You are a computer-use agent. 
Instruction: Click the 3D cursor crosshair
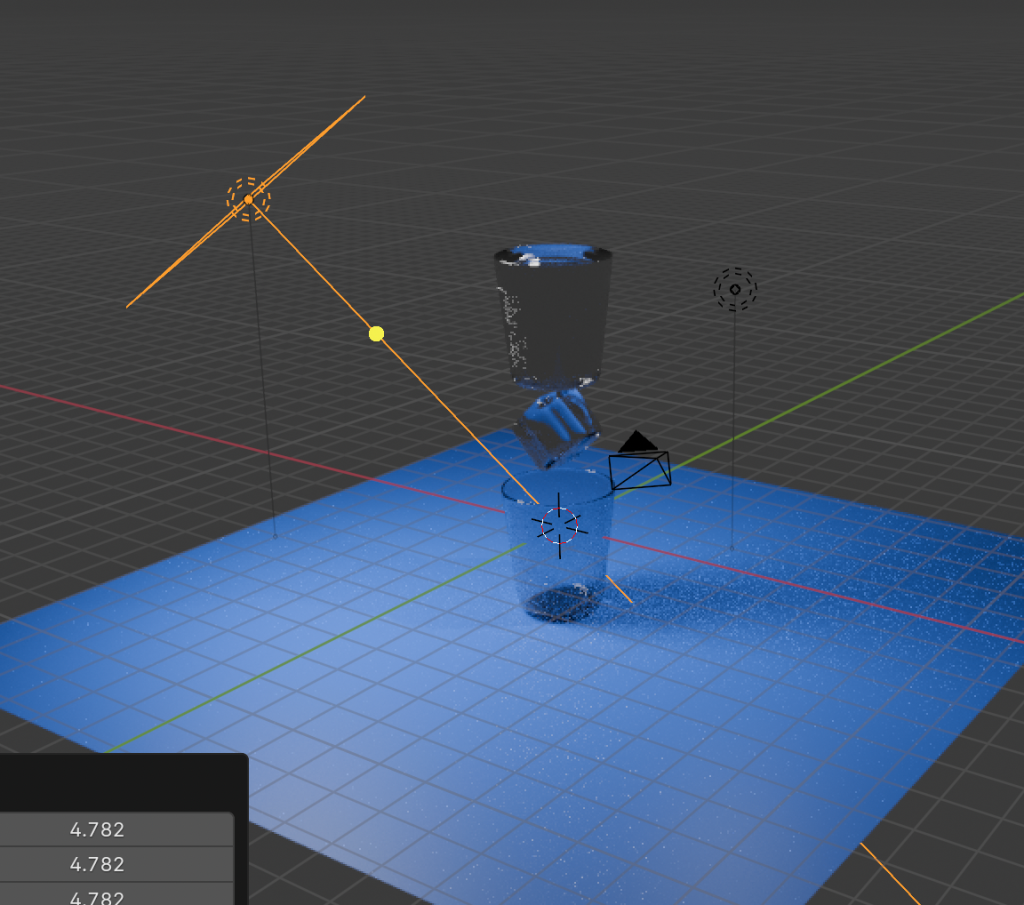(559, 524)
